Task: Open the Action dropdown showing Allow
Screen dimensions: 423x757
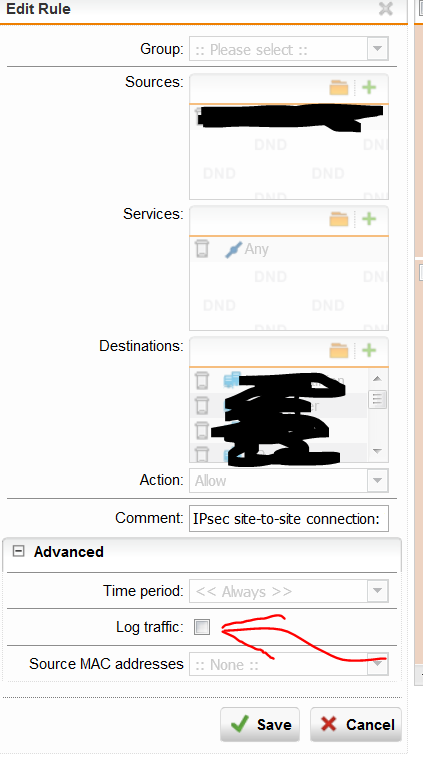Action: click(x=289, y=481)
